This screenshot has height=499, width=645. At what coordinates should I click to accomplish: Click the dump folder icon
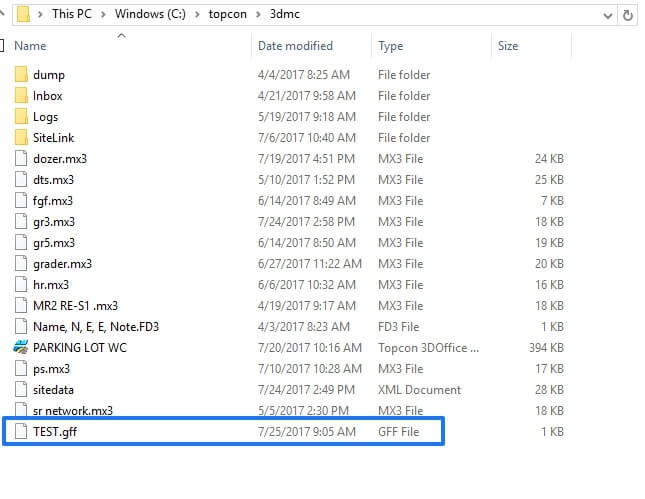coord(21,75)
